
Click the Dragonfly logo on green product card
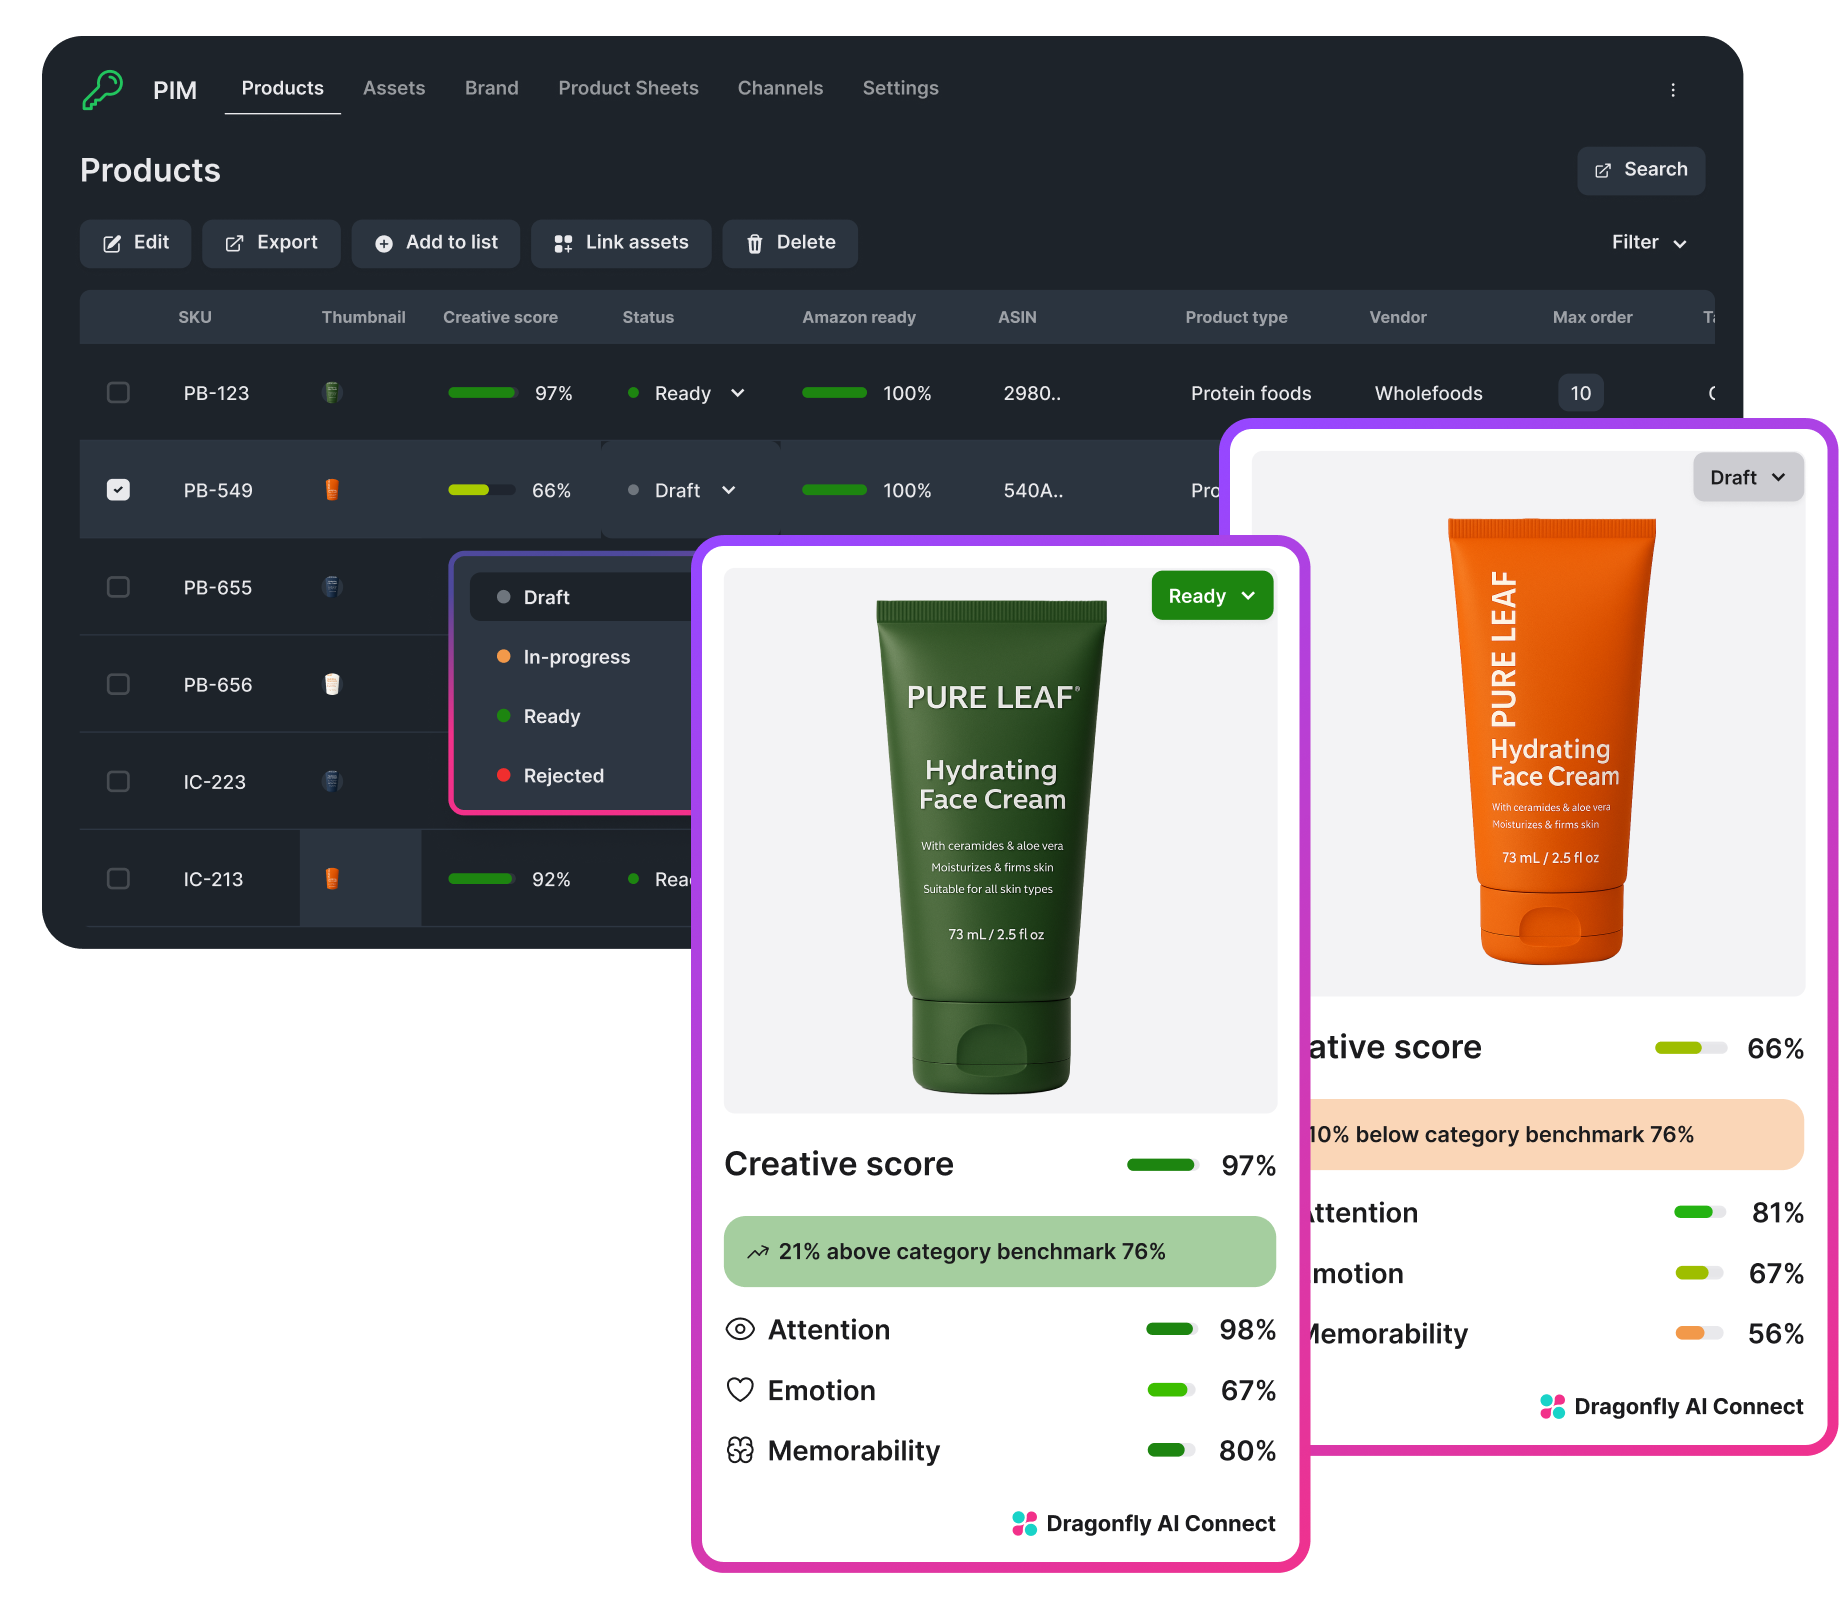(x=1025, y=1524)
